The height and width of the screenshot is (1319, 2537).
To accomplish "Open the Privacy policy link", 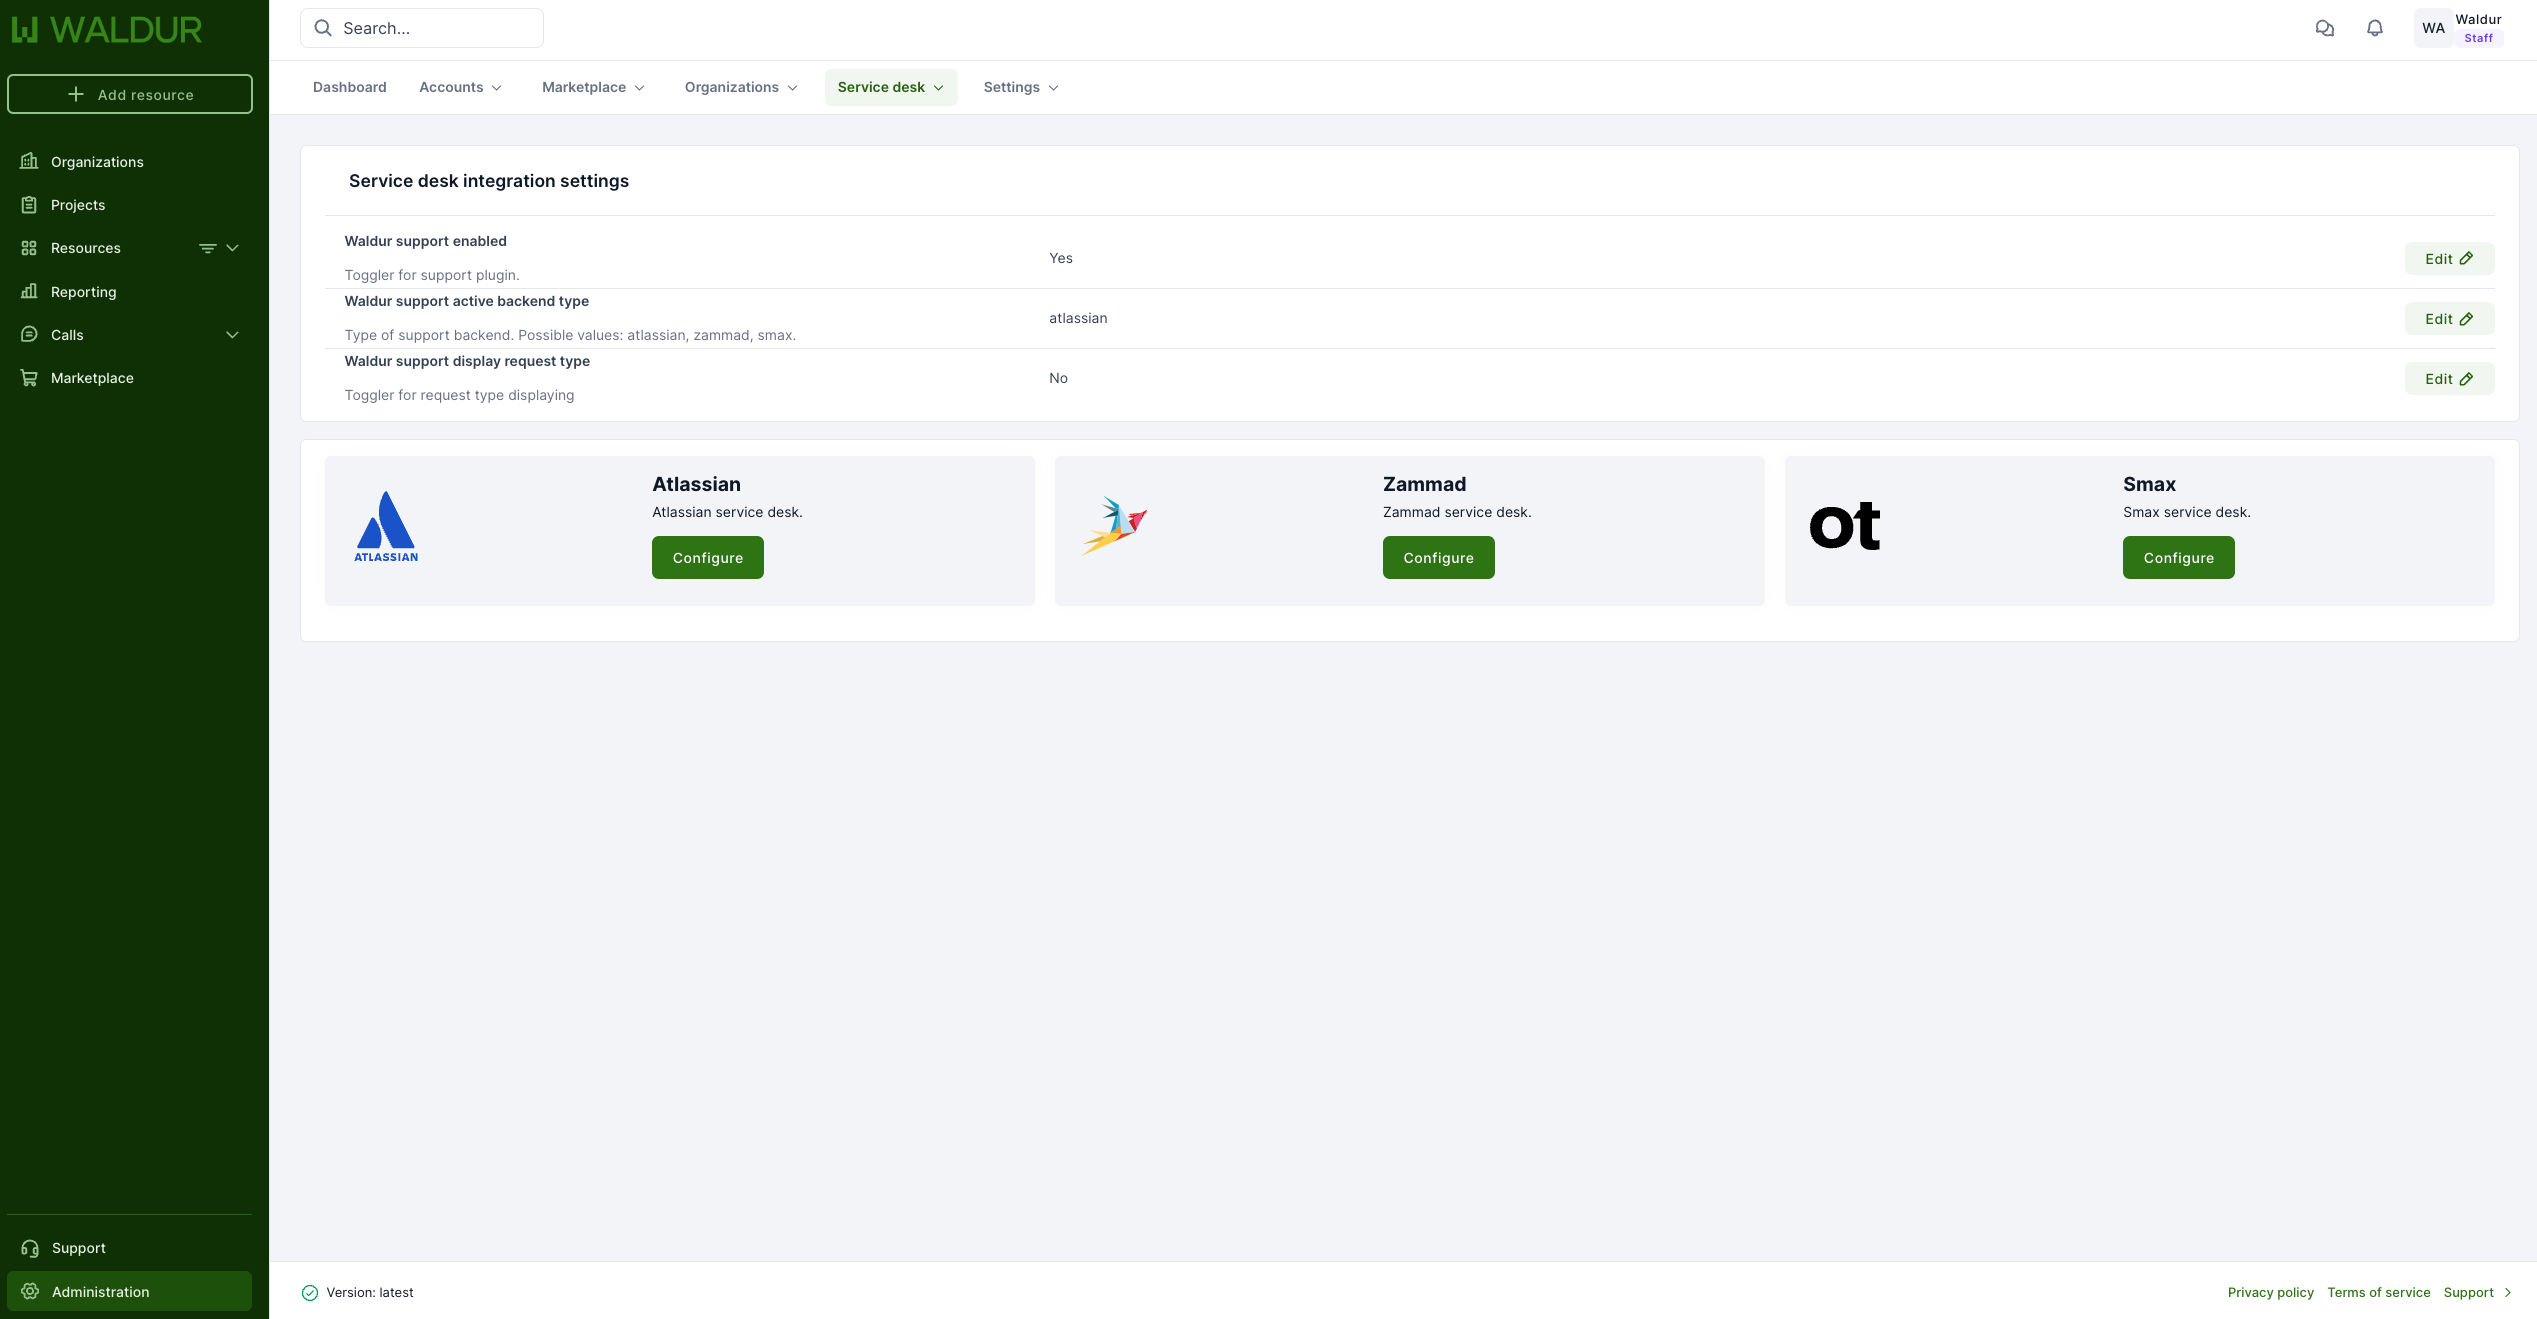I will click(x=2270, y=1292).
